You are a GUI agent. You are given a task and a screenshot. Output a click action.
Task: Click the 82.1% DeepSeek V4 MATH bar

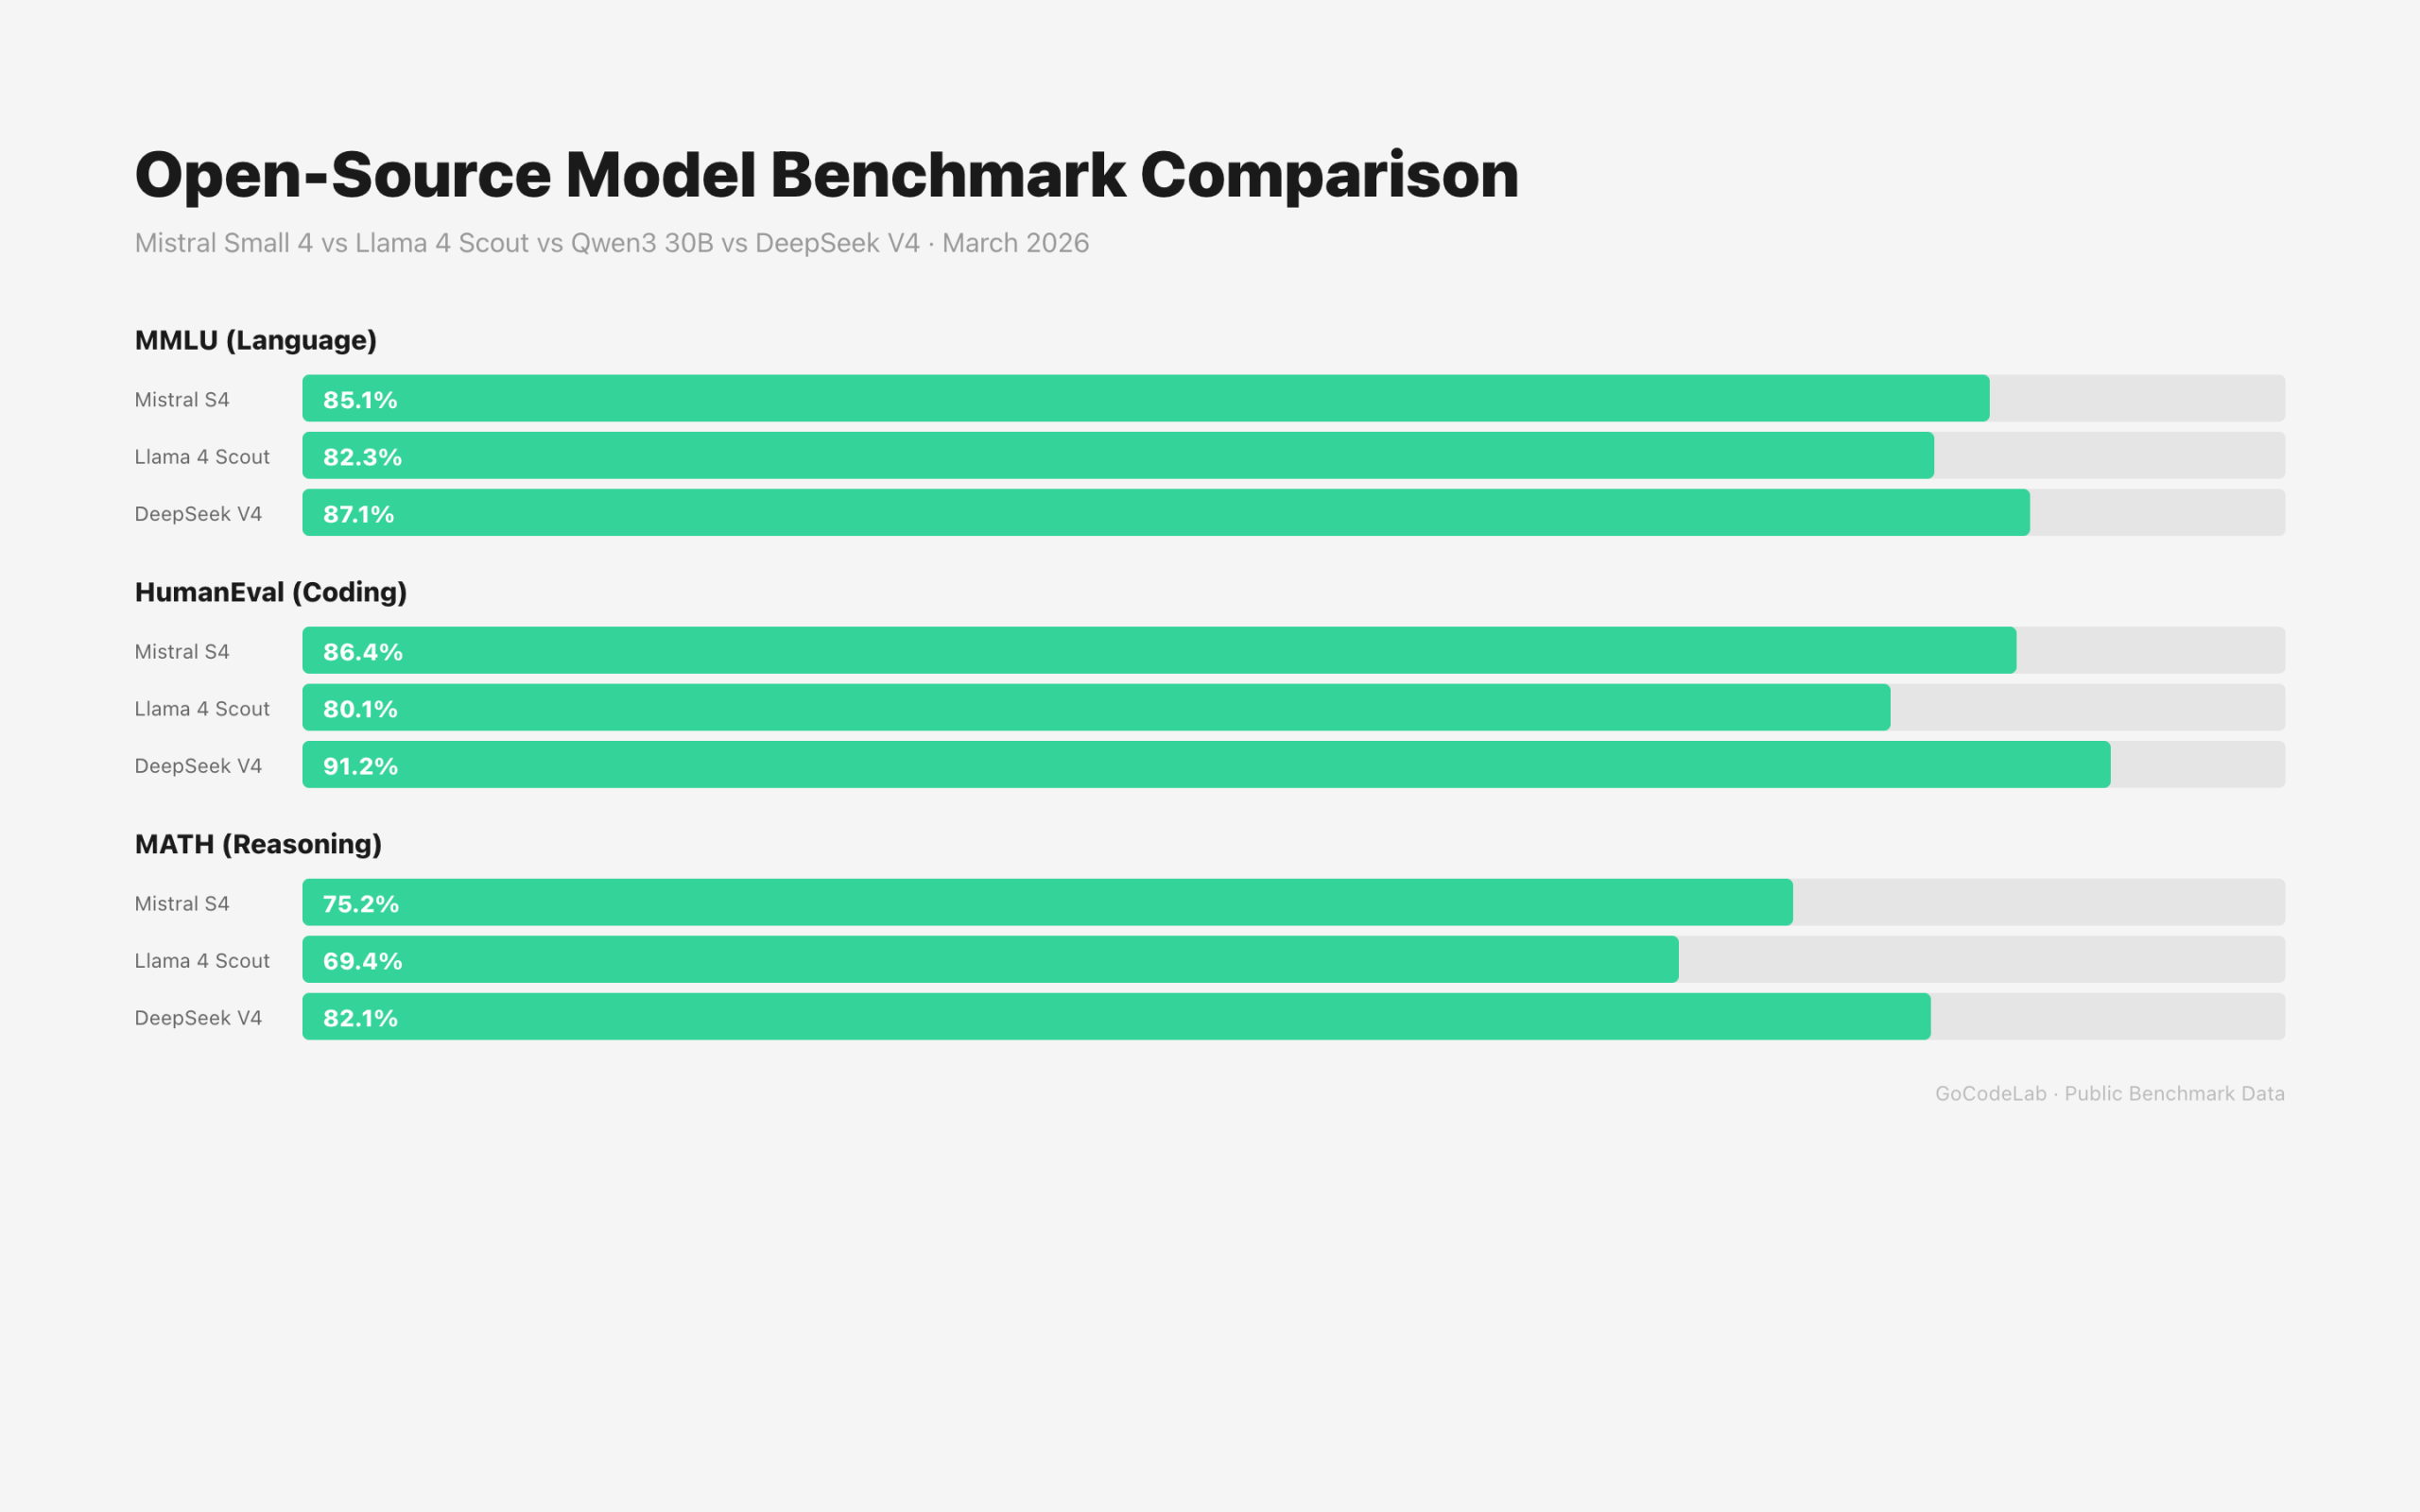tap(1116, 1016)
